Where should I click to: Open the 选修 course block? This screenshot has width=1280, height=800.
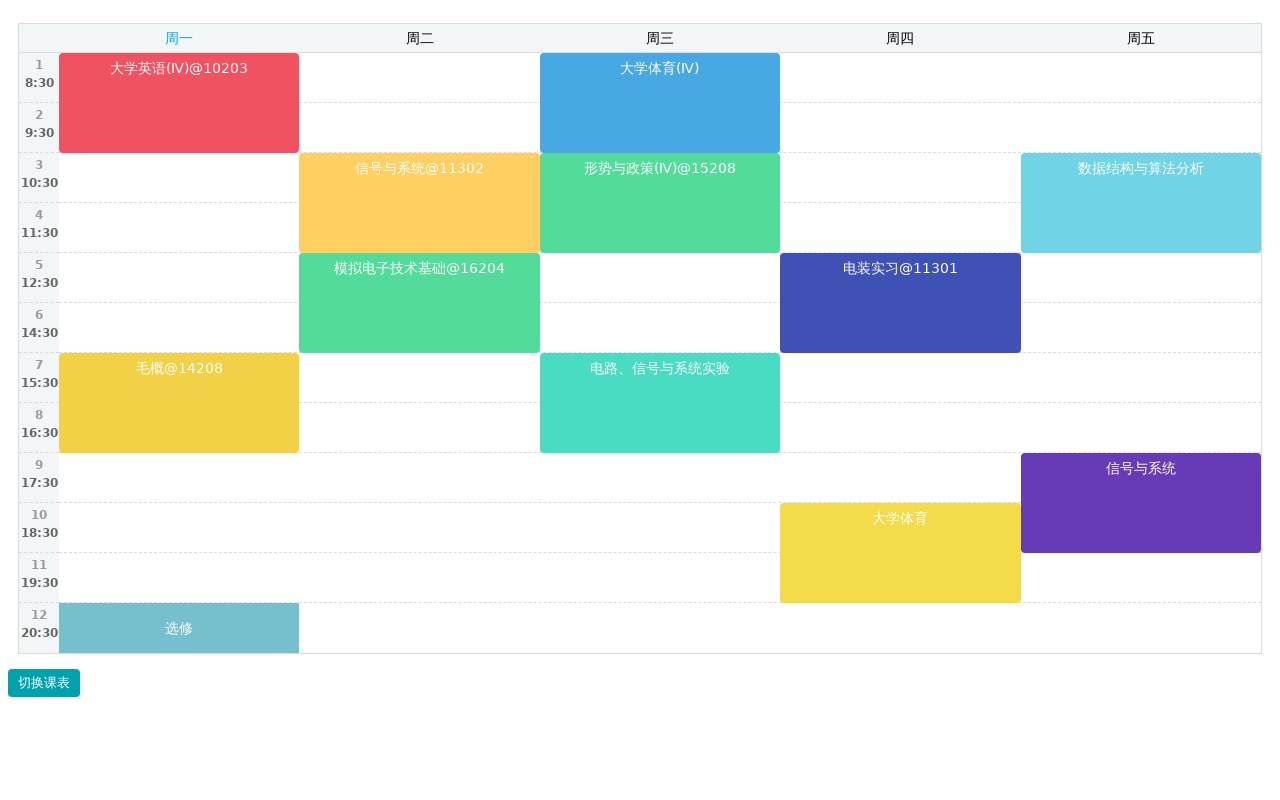(179, 628)
